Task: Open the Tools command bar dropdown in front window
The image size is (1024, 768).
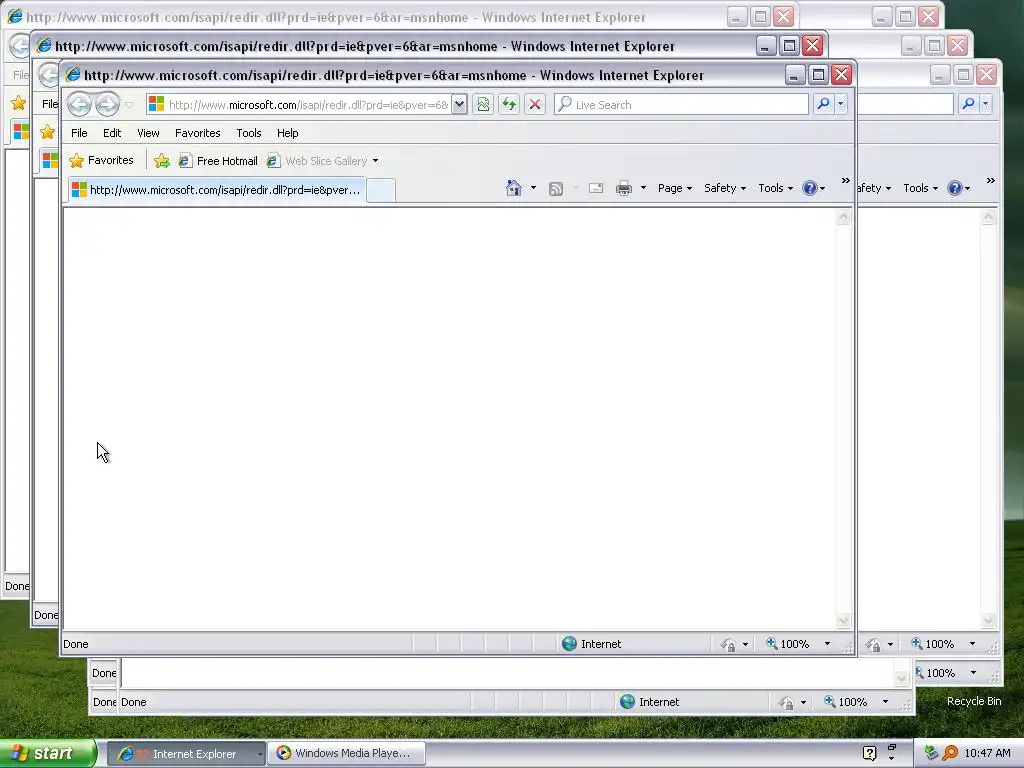Action: pos(775,188)
